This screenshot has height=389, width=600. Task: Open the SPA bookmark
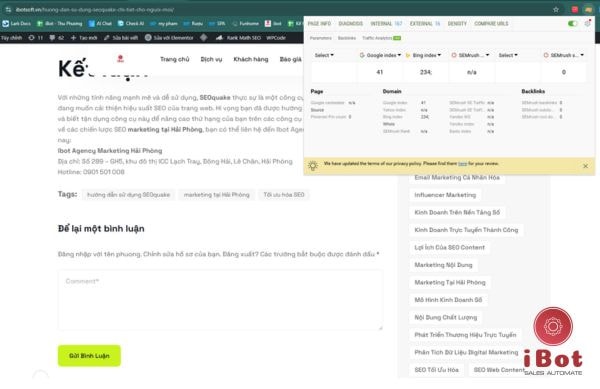pyautogui.click(x=217, y=23)
